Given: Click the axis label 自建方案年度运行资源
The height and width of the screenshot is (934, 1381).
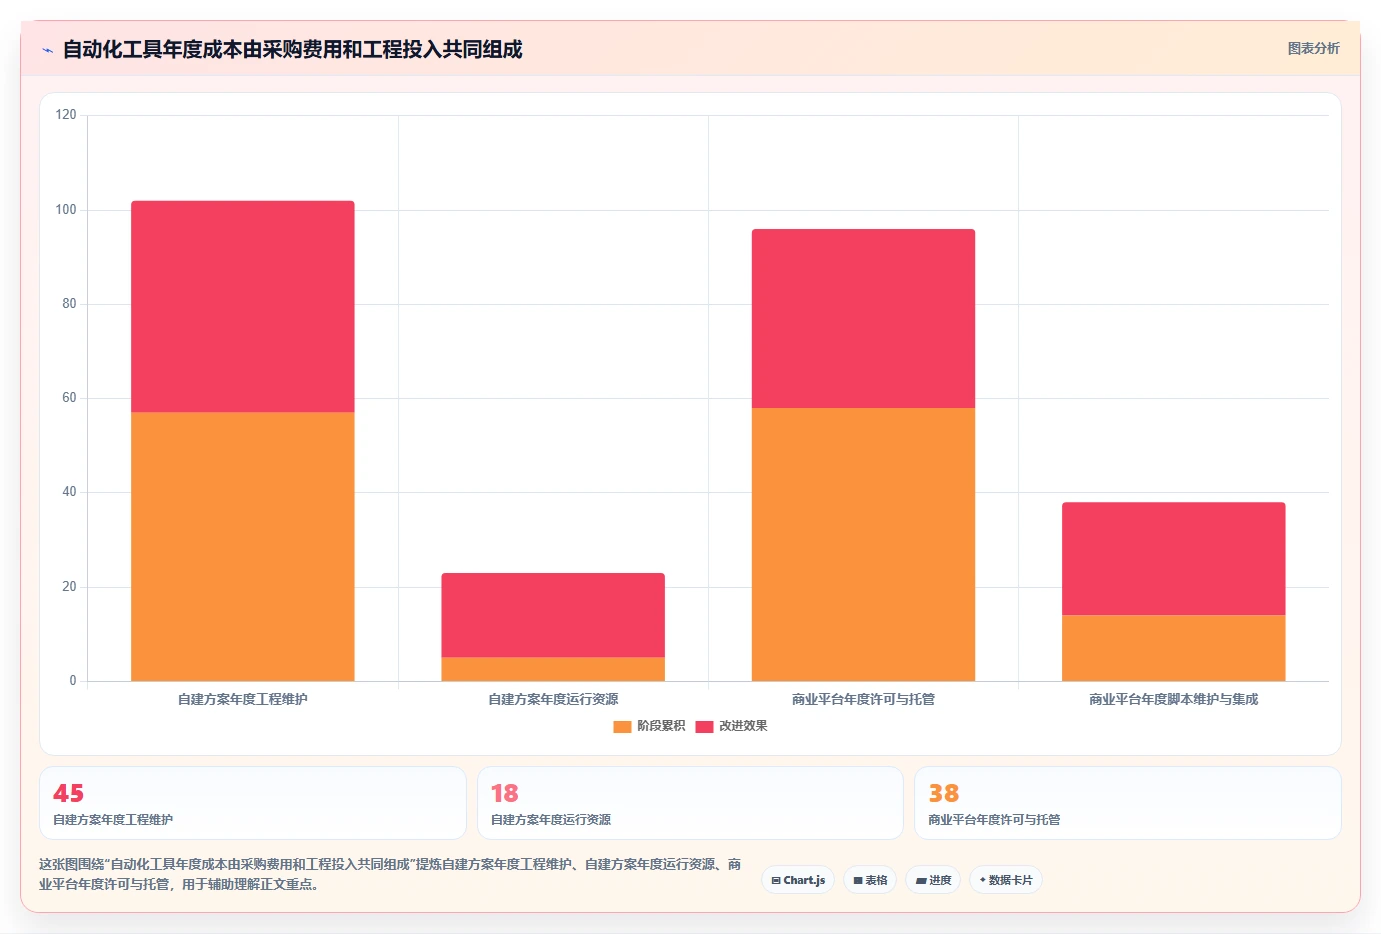Looking at the screenshot, I should pyautogui.click(x=553, y=699).
